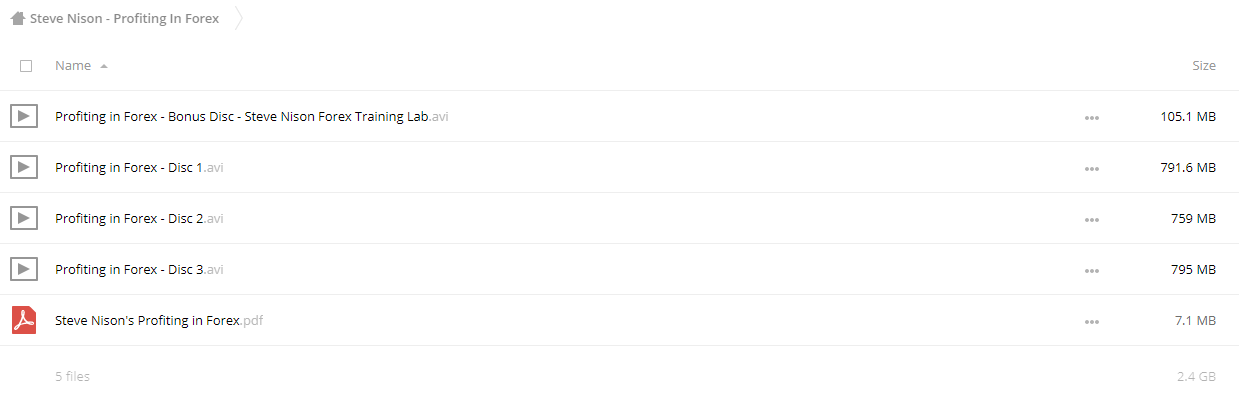Screen dimensions: 1239x418
Task: Open Bonus Disc Steve Nison Forex Training Lab
Action: [x=251, y=116]
